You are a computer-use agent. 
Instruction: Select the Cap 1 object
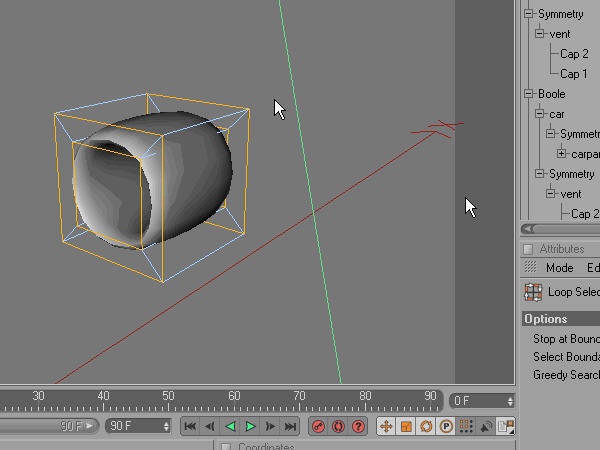click(573, 74)
